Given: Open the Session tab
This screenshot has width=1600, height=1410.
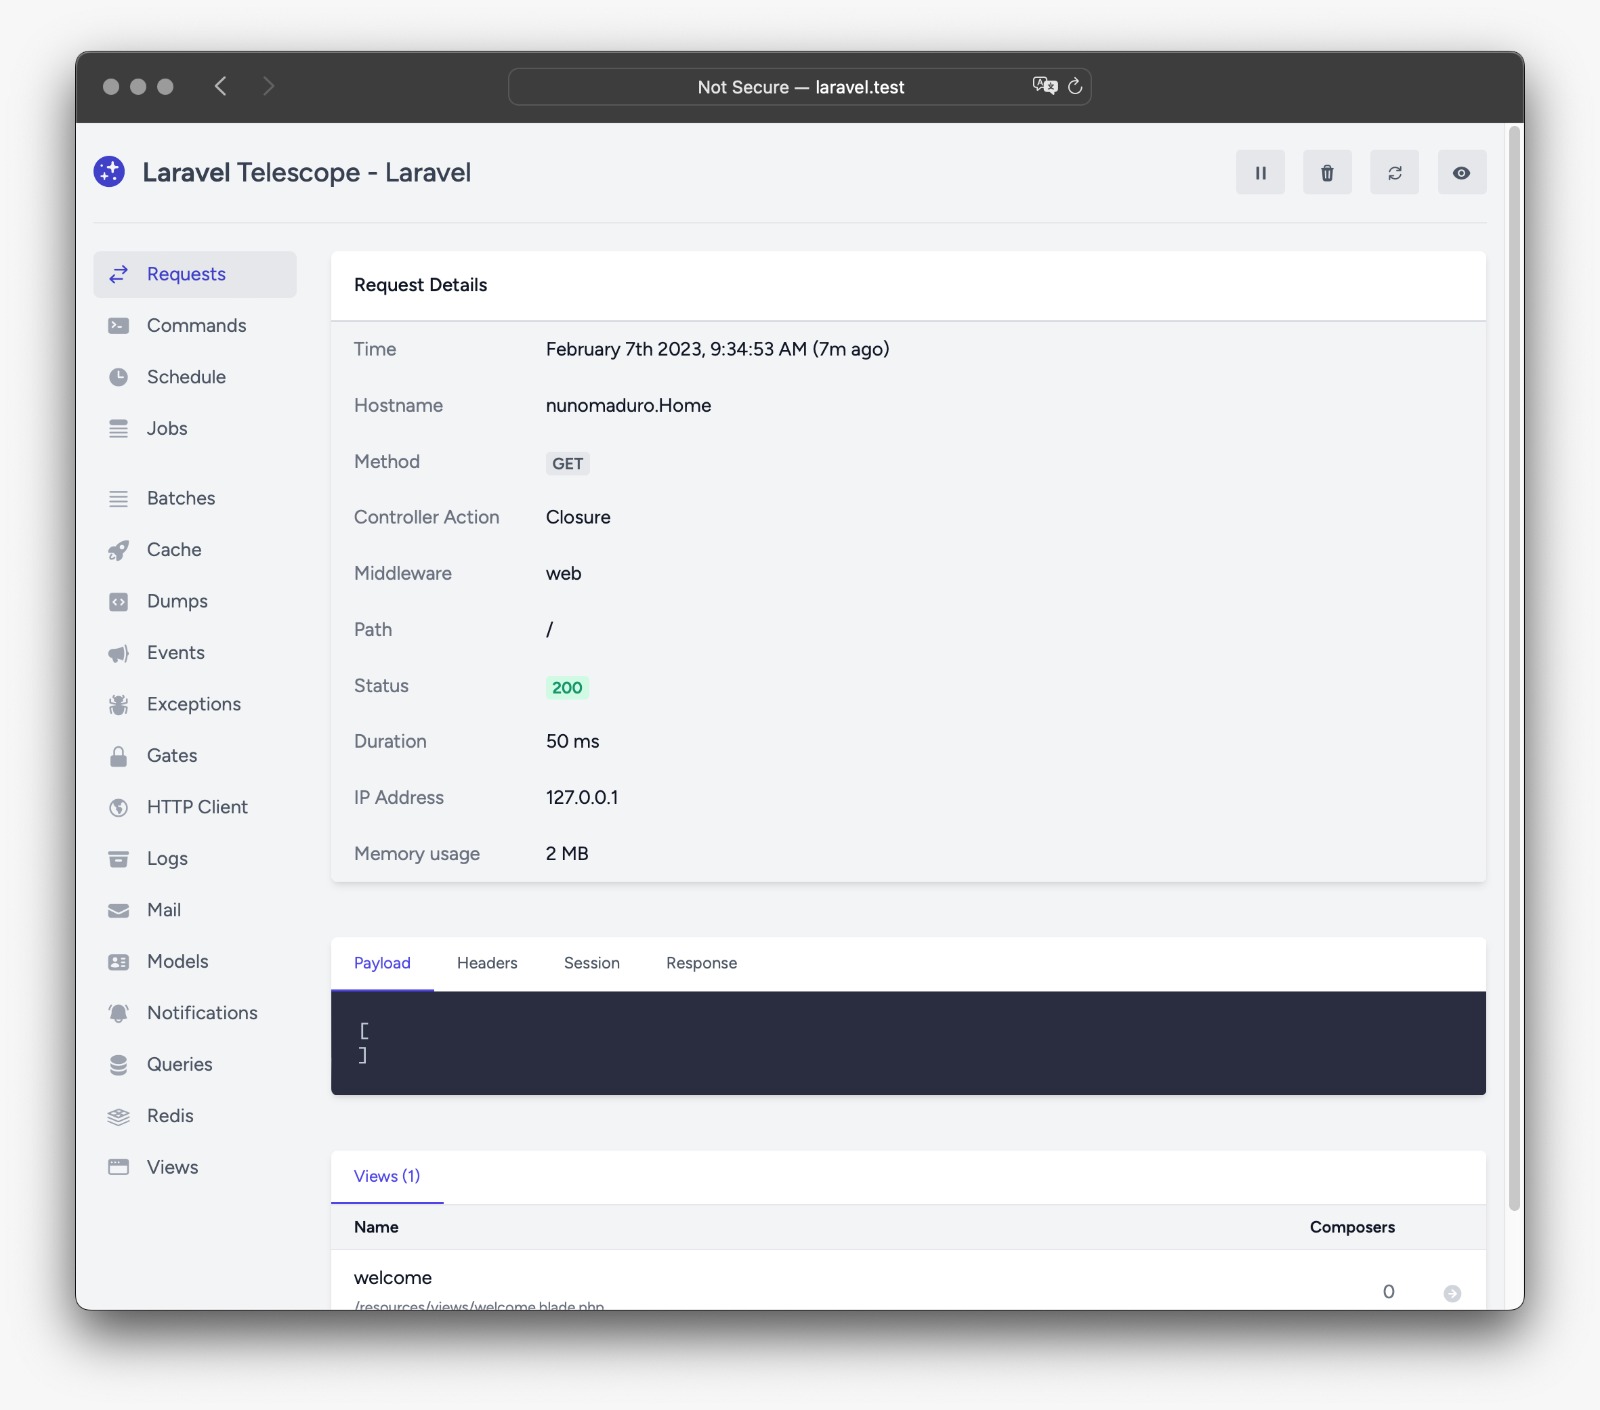Looking at the screenshot, I should 592,963.
